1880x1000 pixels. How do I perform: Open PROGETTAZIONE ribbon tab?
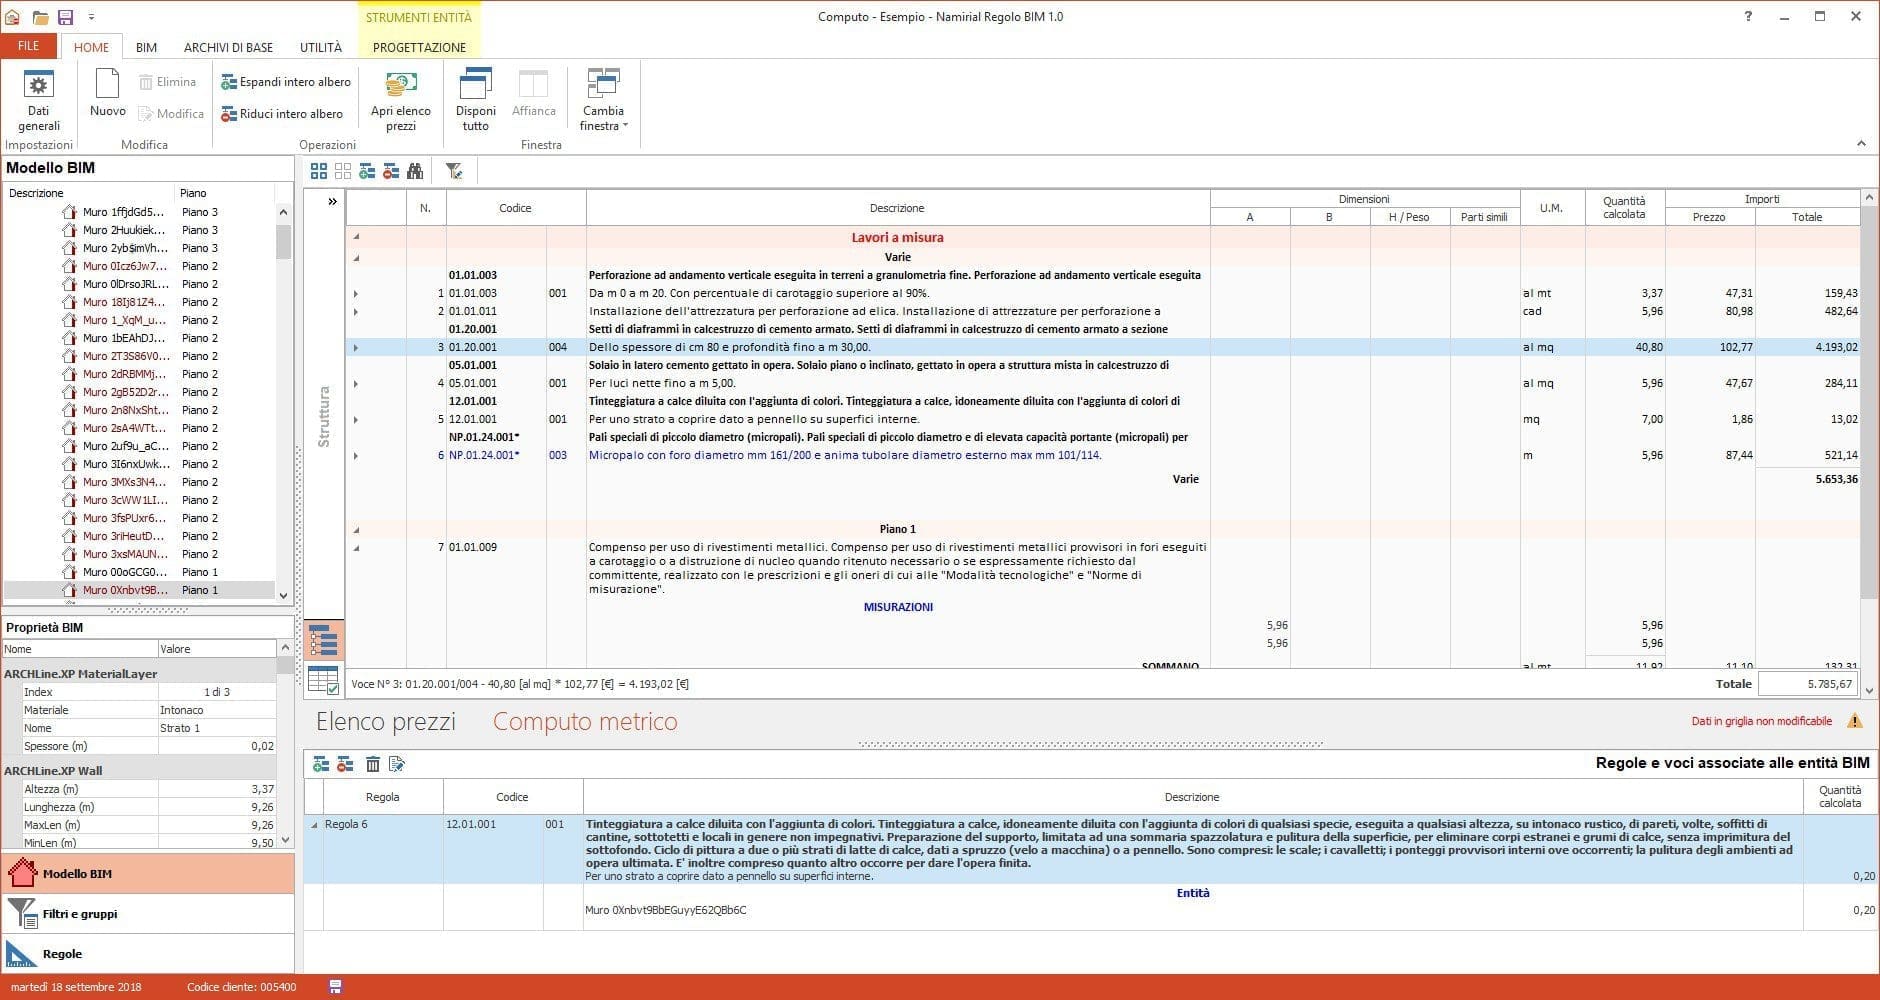[419, 47]
